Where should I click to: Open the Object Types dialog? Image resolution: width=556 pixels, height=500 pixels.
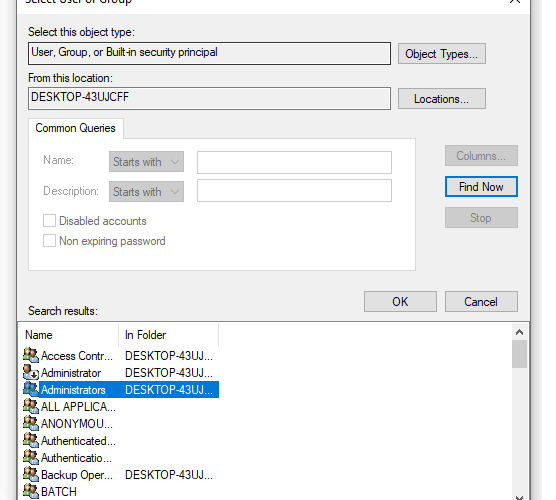coord(441,54)
